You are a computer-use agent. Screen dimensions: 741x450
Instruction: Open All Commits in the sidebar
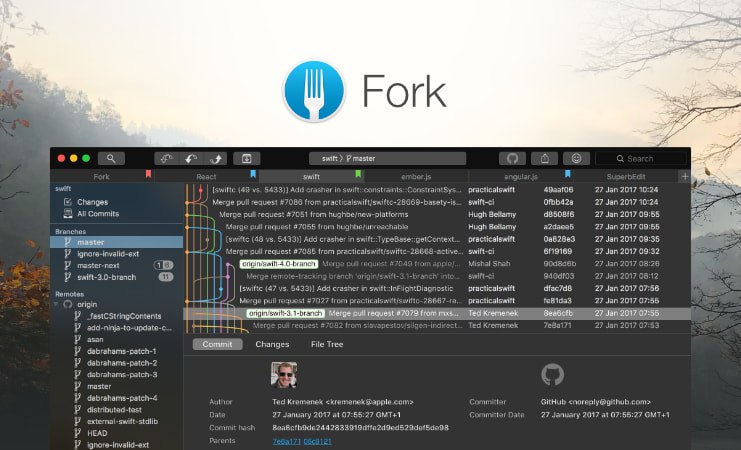pyautogui.click(x=98, y=214)
